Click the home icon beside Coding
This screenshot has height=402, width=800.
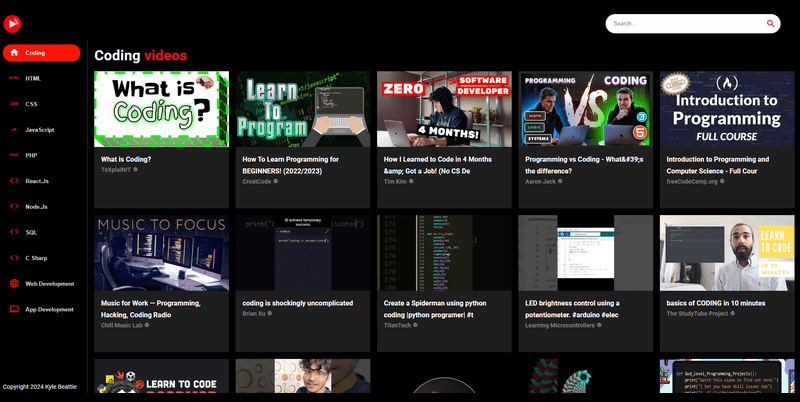(x=14, y=53)
